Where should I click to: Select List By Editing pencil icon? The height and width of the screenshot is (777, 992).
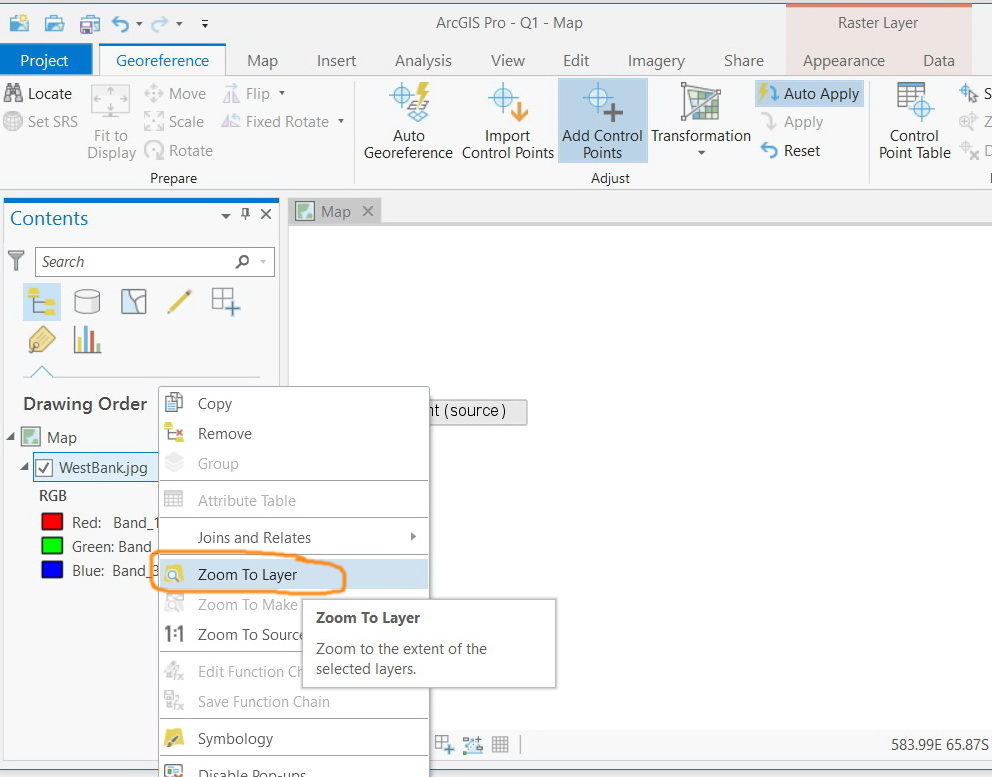point(179,302)
